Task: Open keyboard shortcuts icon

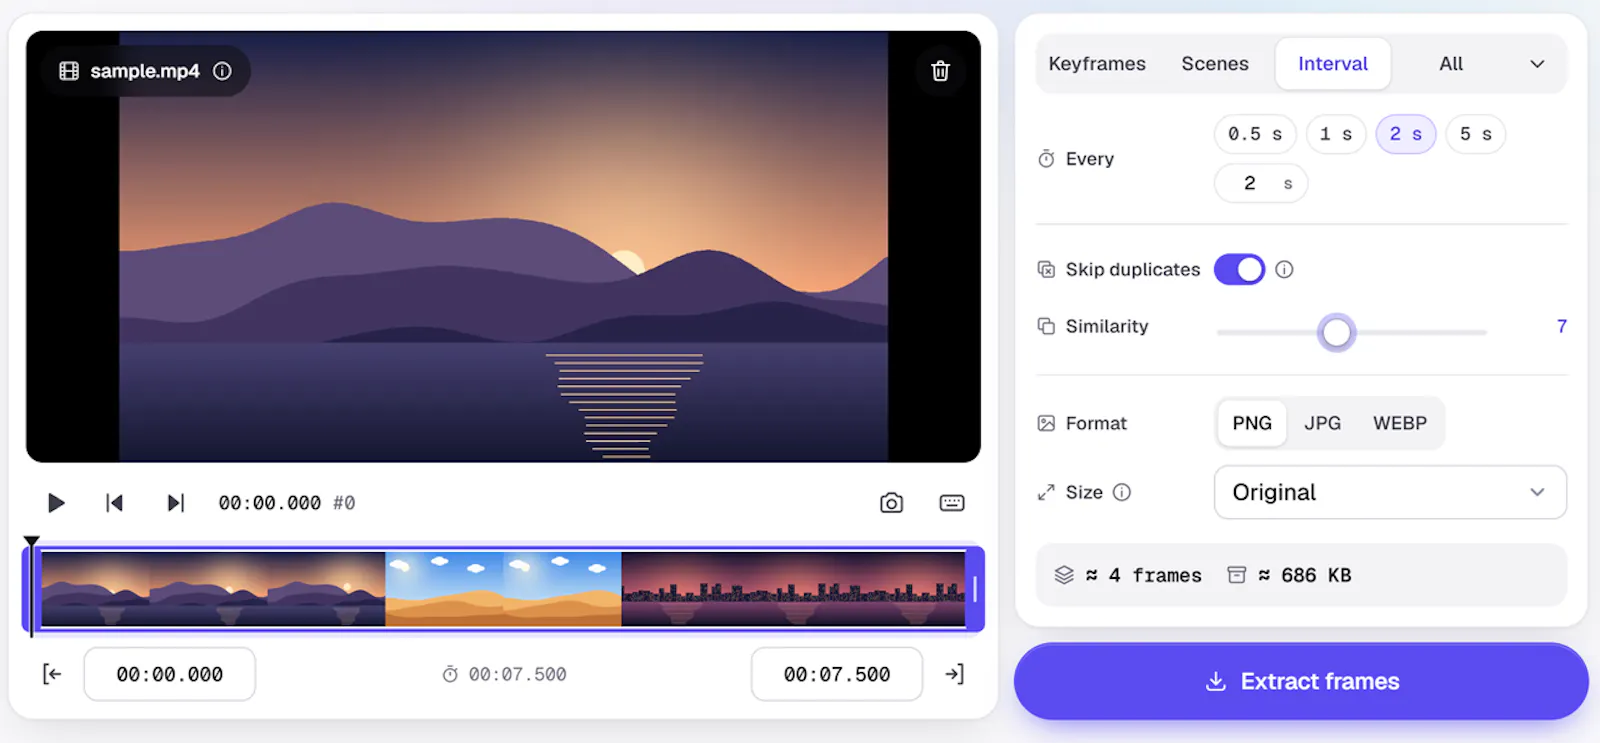Action: [x=952, y=503]
